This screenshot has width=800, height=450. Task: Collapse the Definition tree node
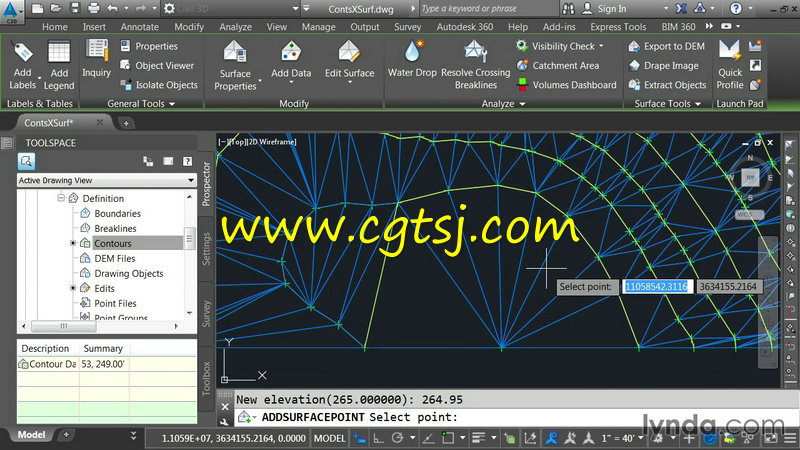pyautogui.click(x=61, y=198)
